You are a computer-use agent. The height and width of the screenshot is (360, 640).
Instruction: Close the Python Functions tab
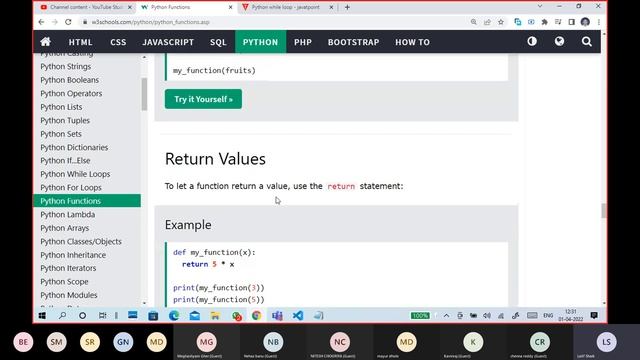230,7
